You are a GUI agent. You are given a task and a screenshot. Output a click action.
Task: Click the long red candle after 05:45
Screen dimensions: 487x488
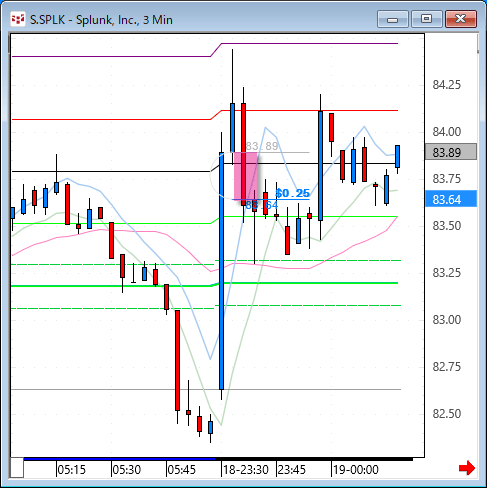pos(177,360)
